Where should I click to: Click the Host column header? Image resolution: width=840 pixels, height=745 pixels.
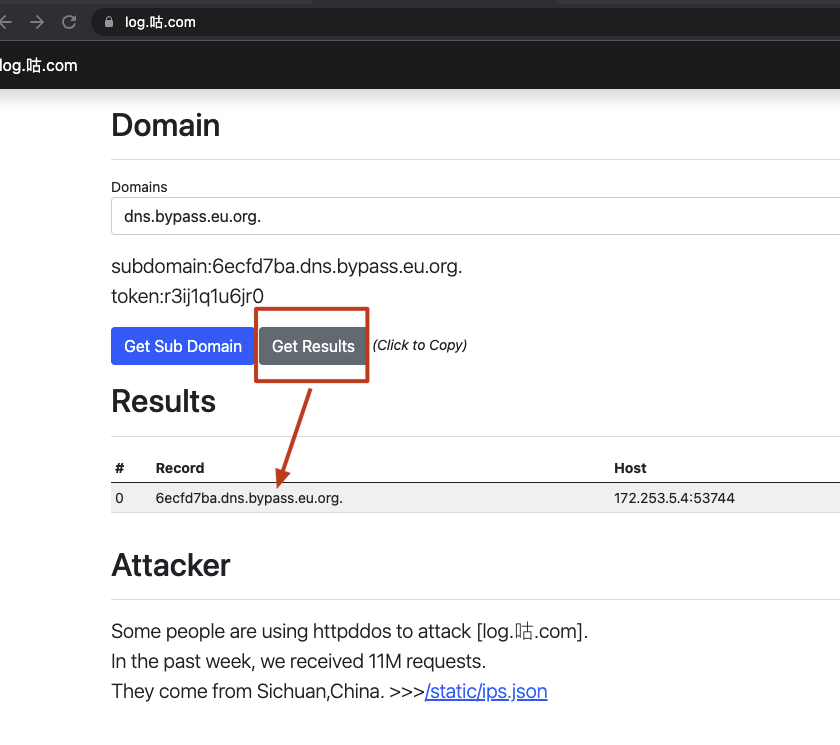(x=630, y=468)
